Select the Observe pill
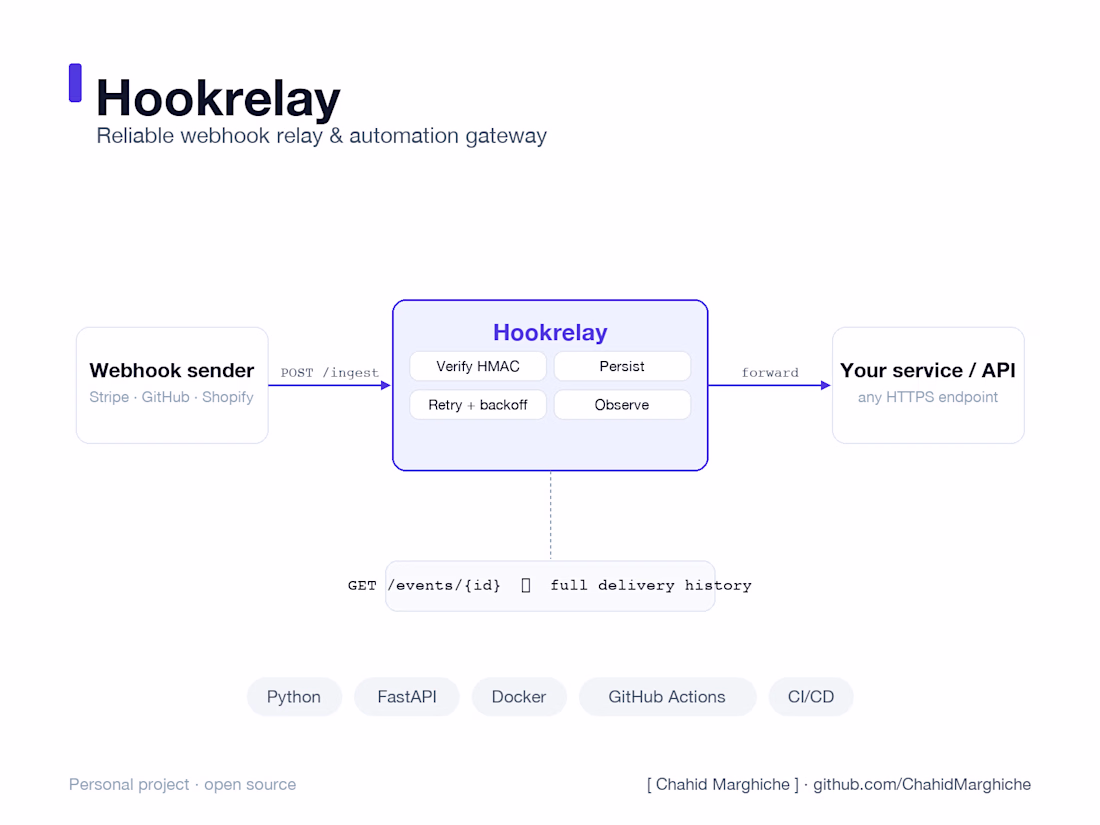 (622, 405)
